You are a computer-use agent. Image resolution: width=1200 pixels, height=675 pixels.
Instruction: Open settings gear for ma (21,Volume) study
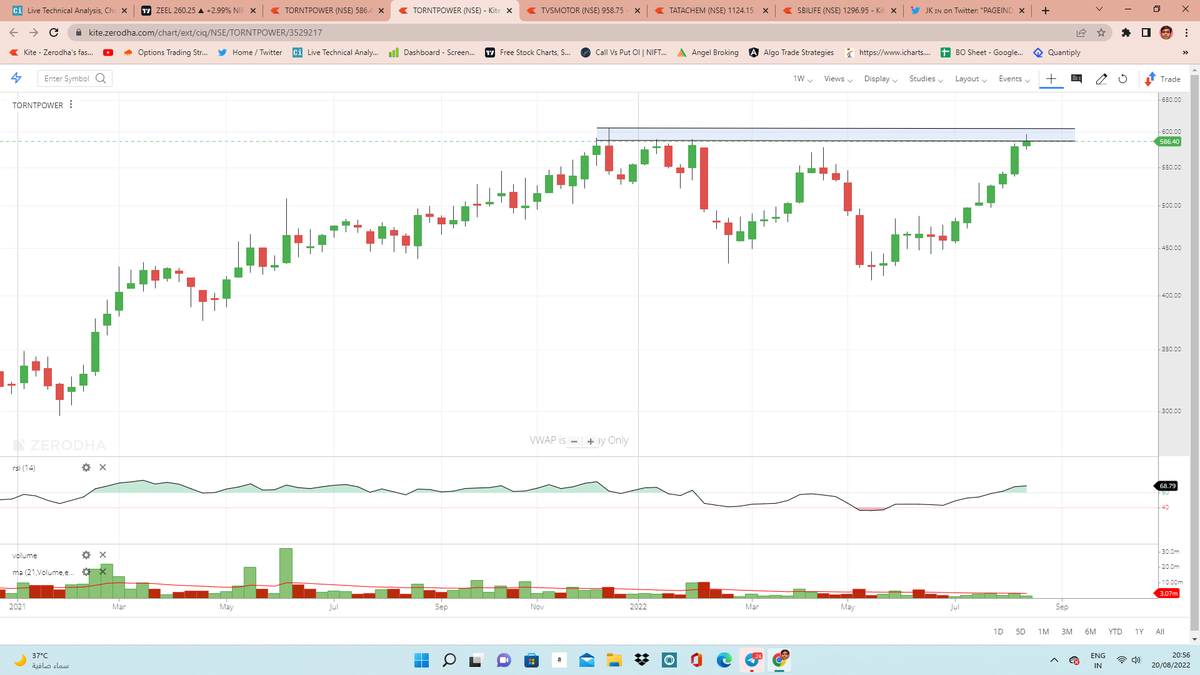pos(86,571)
